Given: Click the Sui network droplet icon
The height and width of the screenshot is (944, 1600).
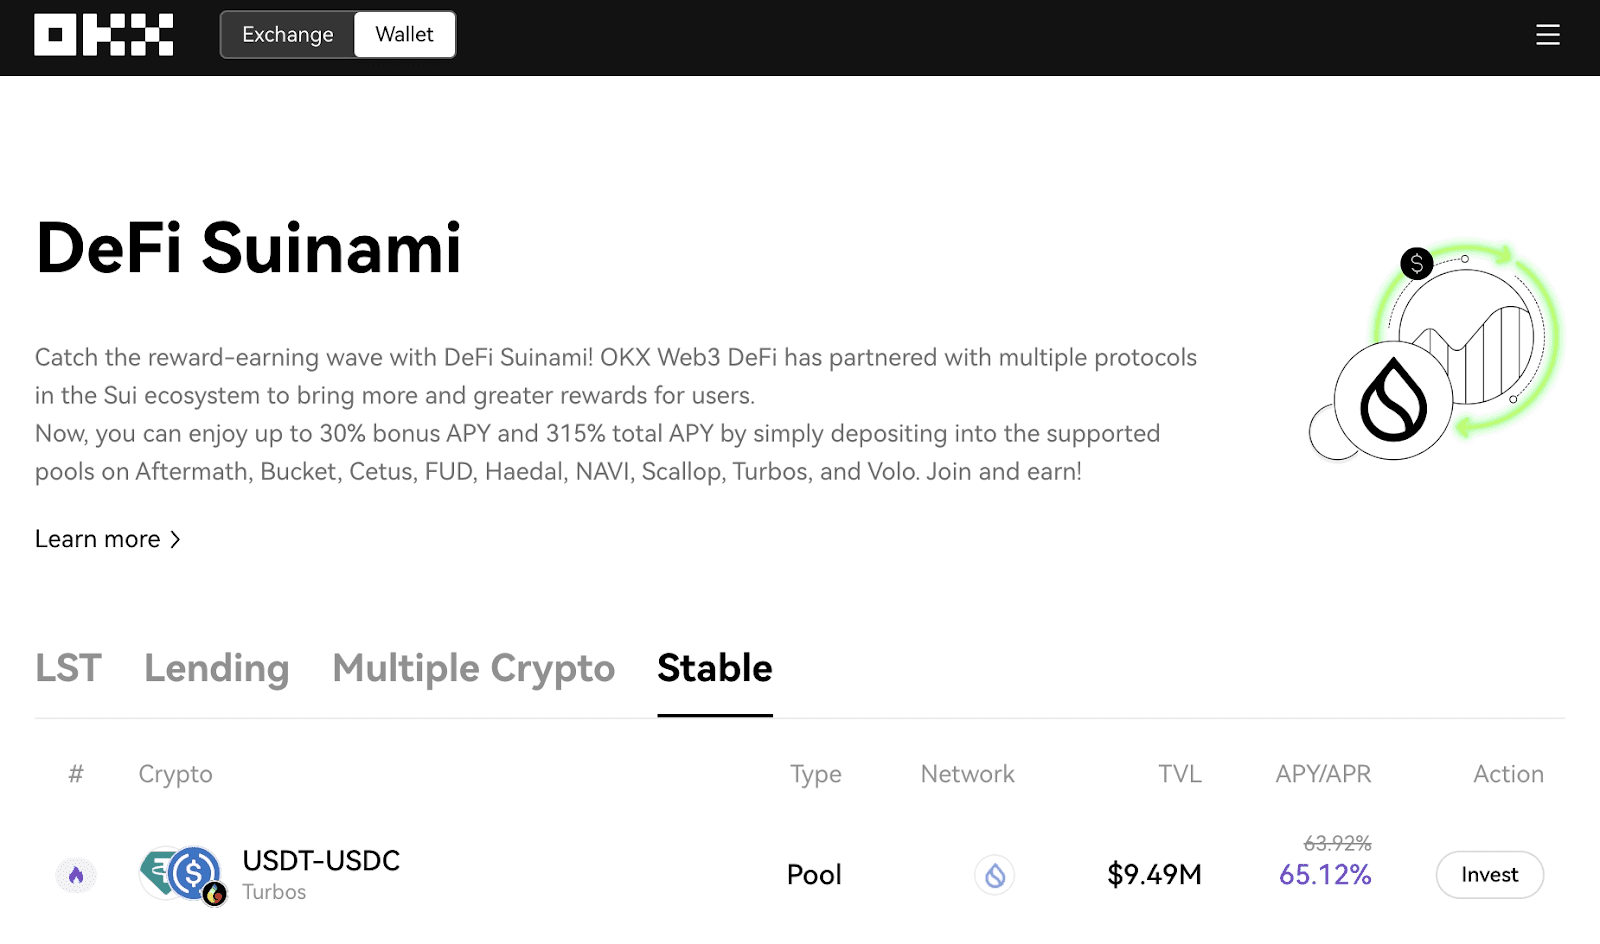Looking at the screenshot, I should 994,875.
